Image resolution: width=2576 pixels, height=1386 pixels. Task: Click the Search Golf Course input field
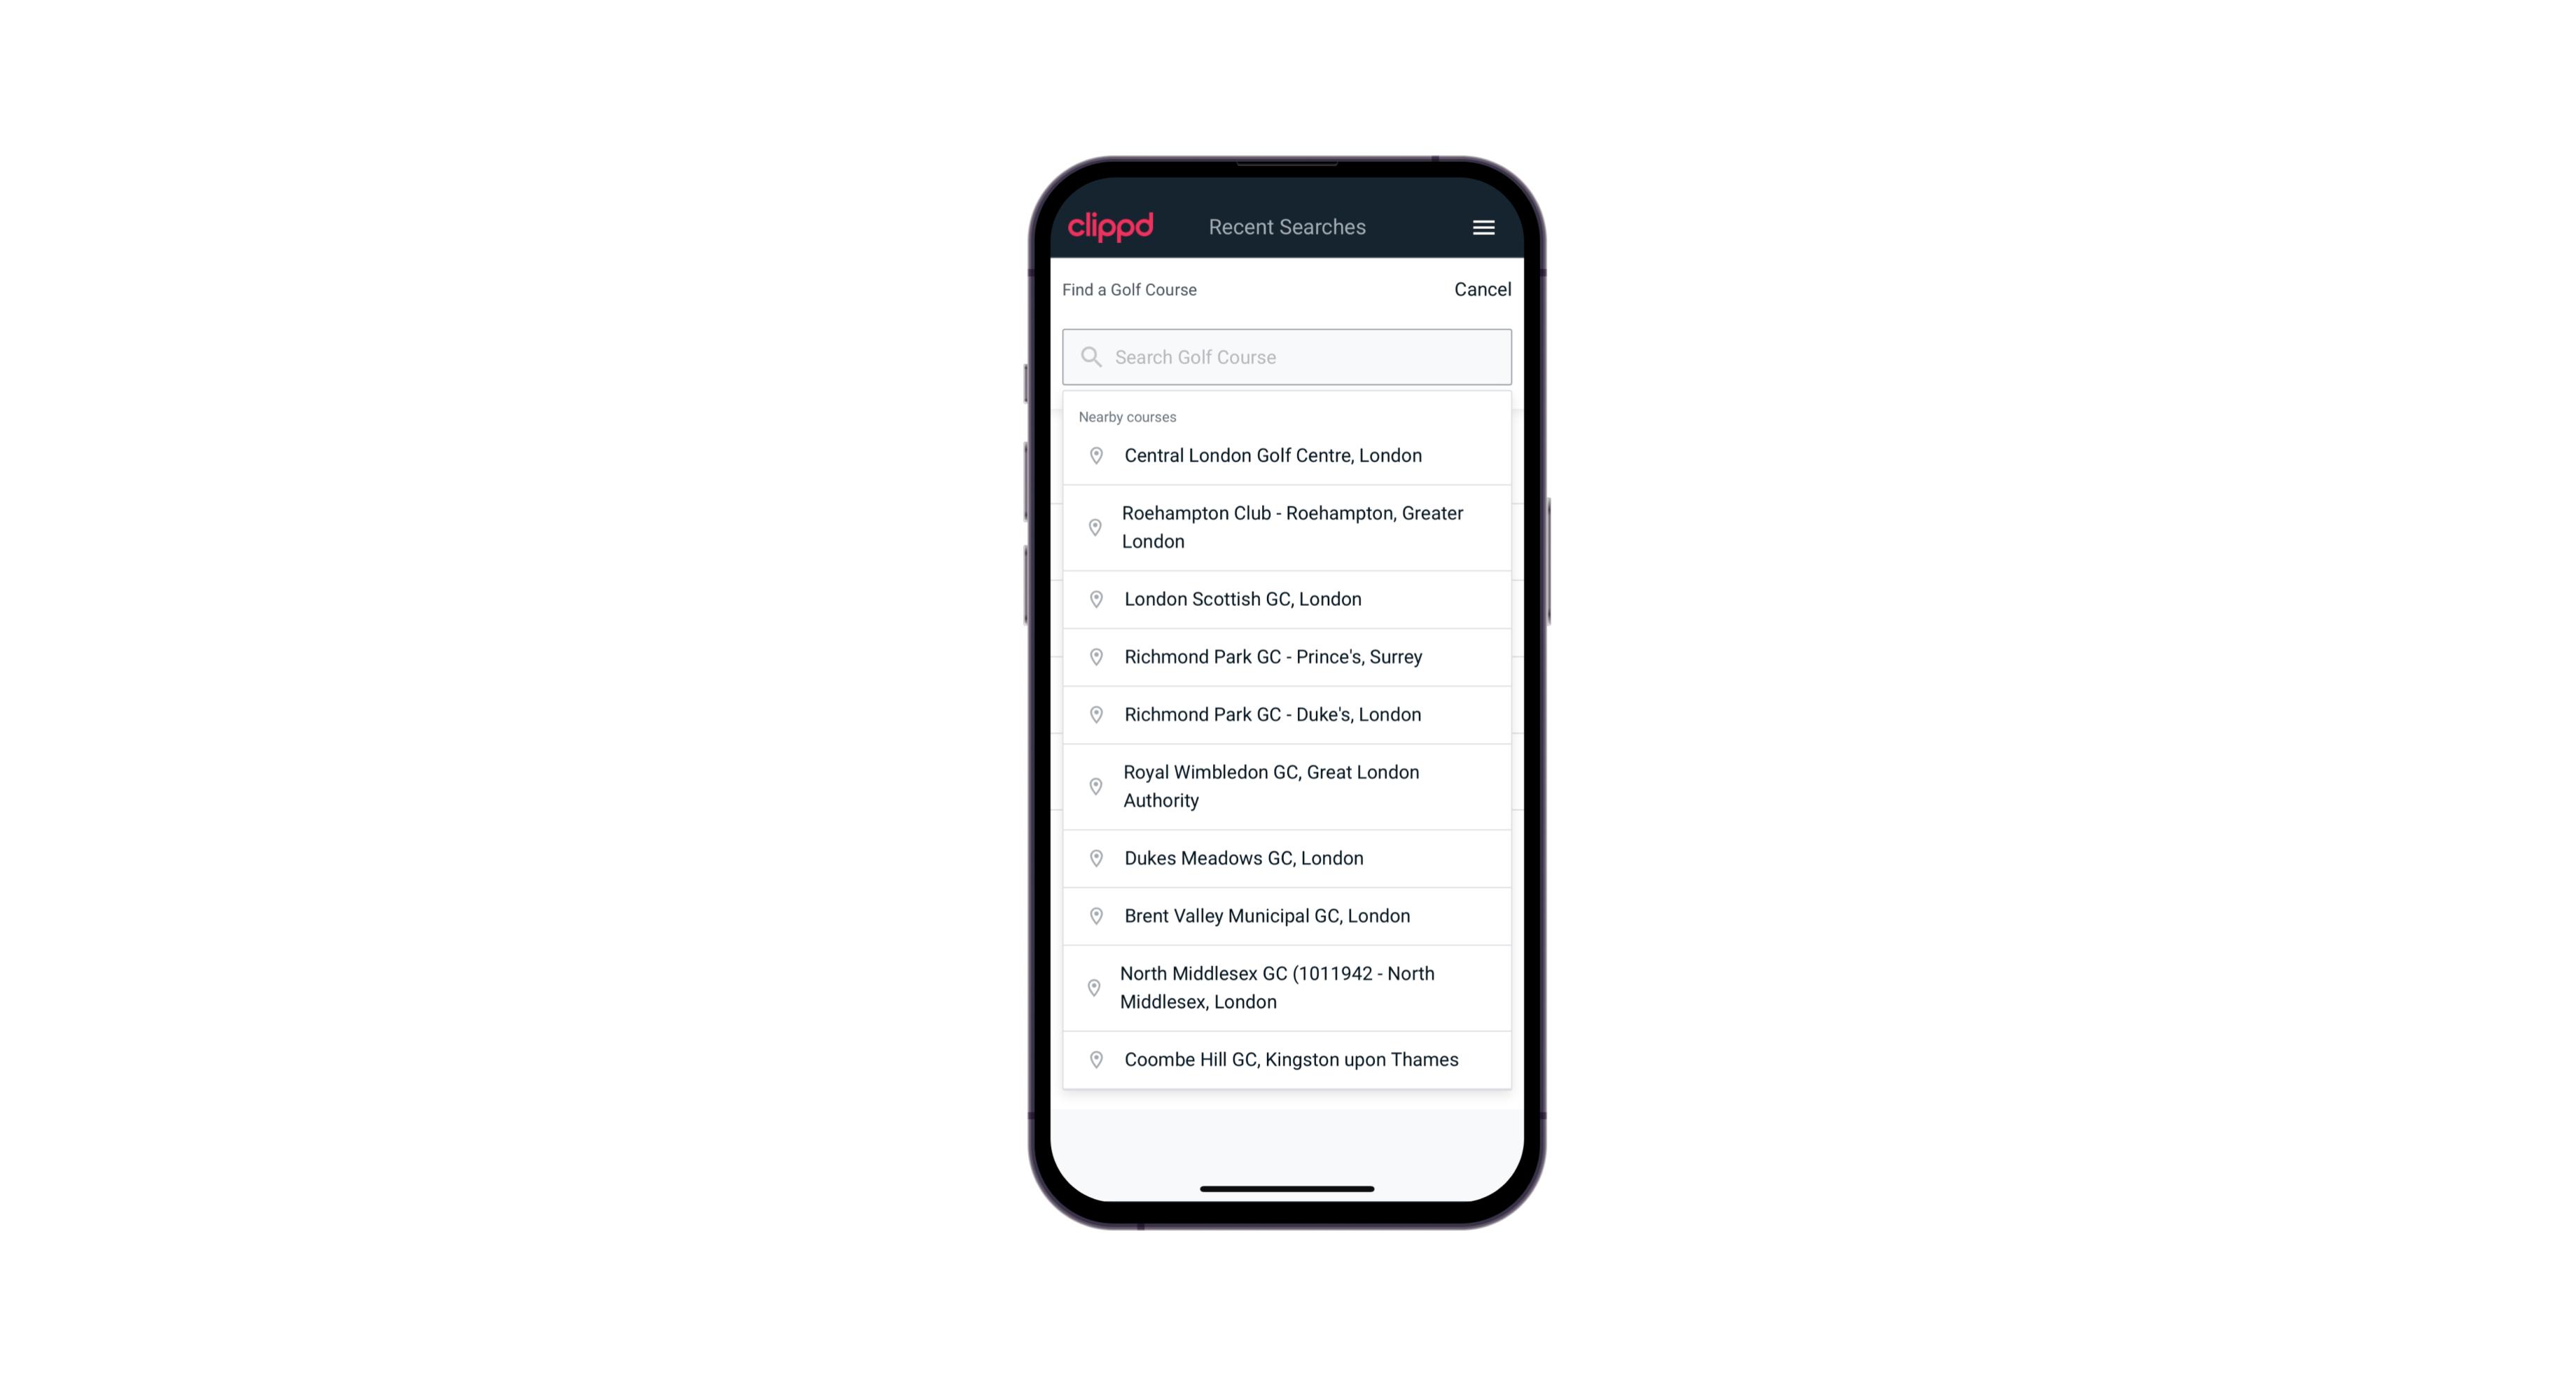pos(1288,356)
